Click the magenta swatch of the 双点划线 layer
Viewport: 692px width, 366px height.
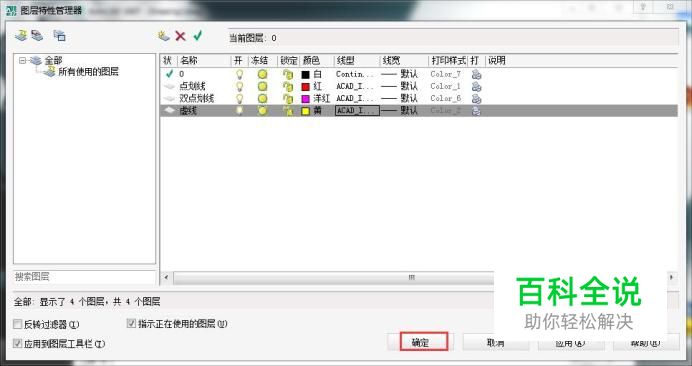[x=305, y=98]
